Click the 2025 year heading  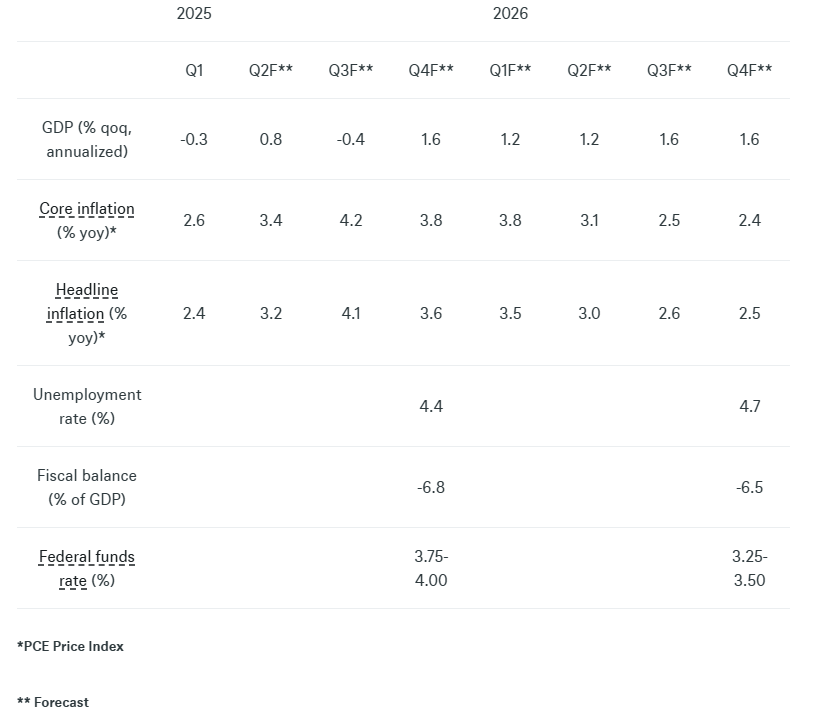(x=194, y=14)
